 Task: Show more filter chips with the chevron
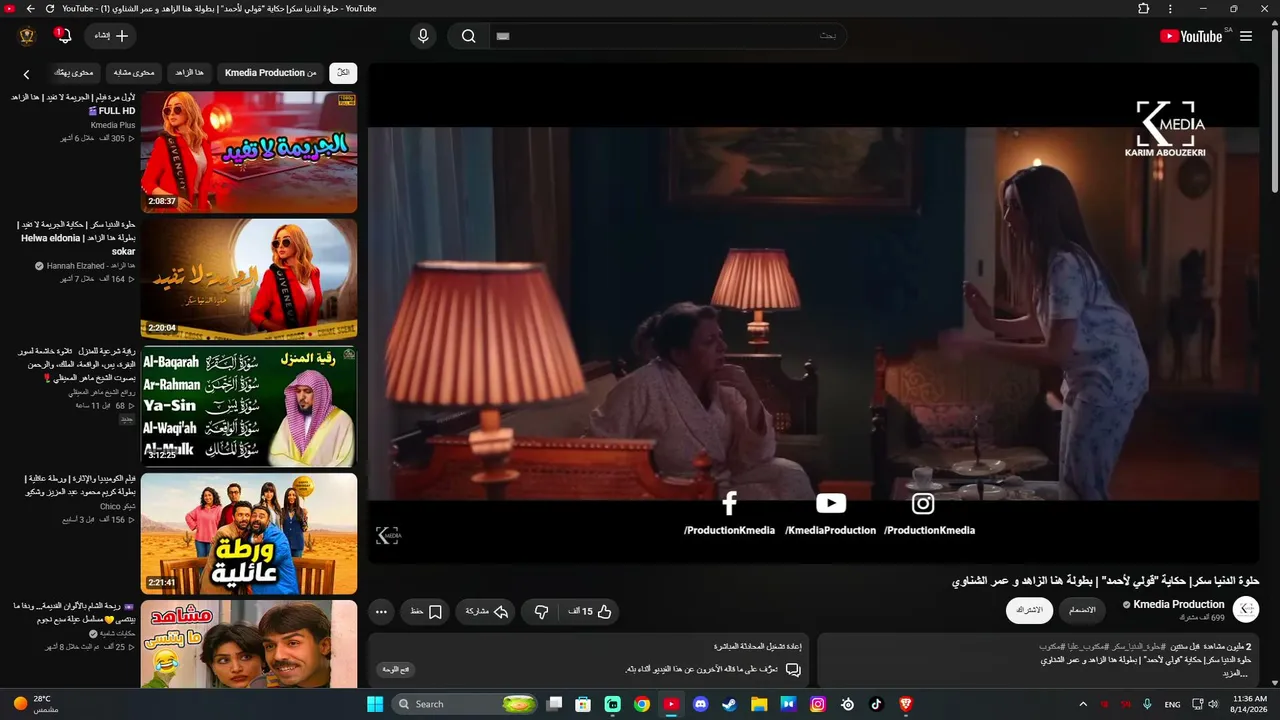point(26,74)
